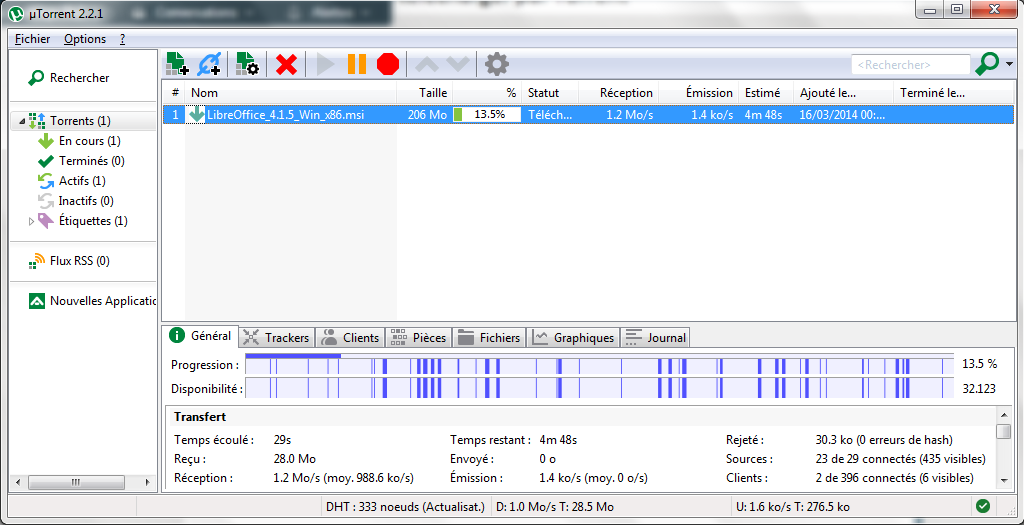Viewport: 1024px width, 525px height.
Task: Click sidebar horizontal scrollbar thumb
Action: pyautogui.click(x=76, y=483)
